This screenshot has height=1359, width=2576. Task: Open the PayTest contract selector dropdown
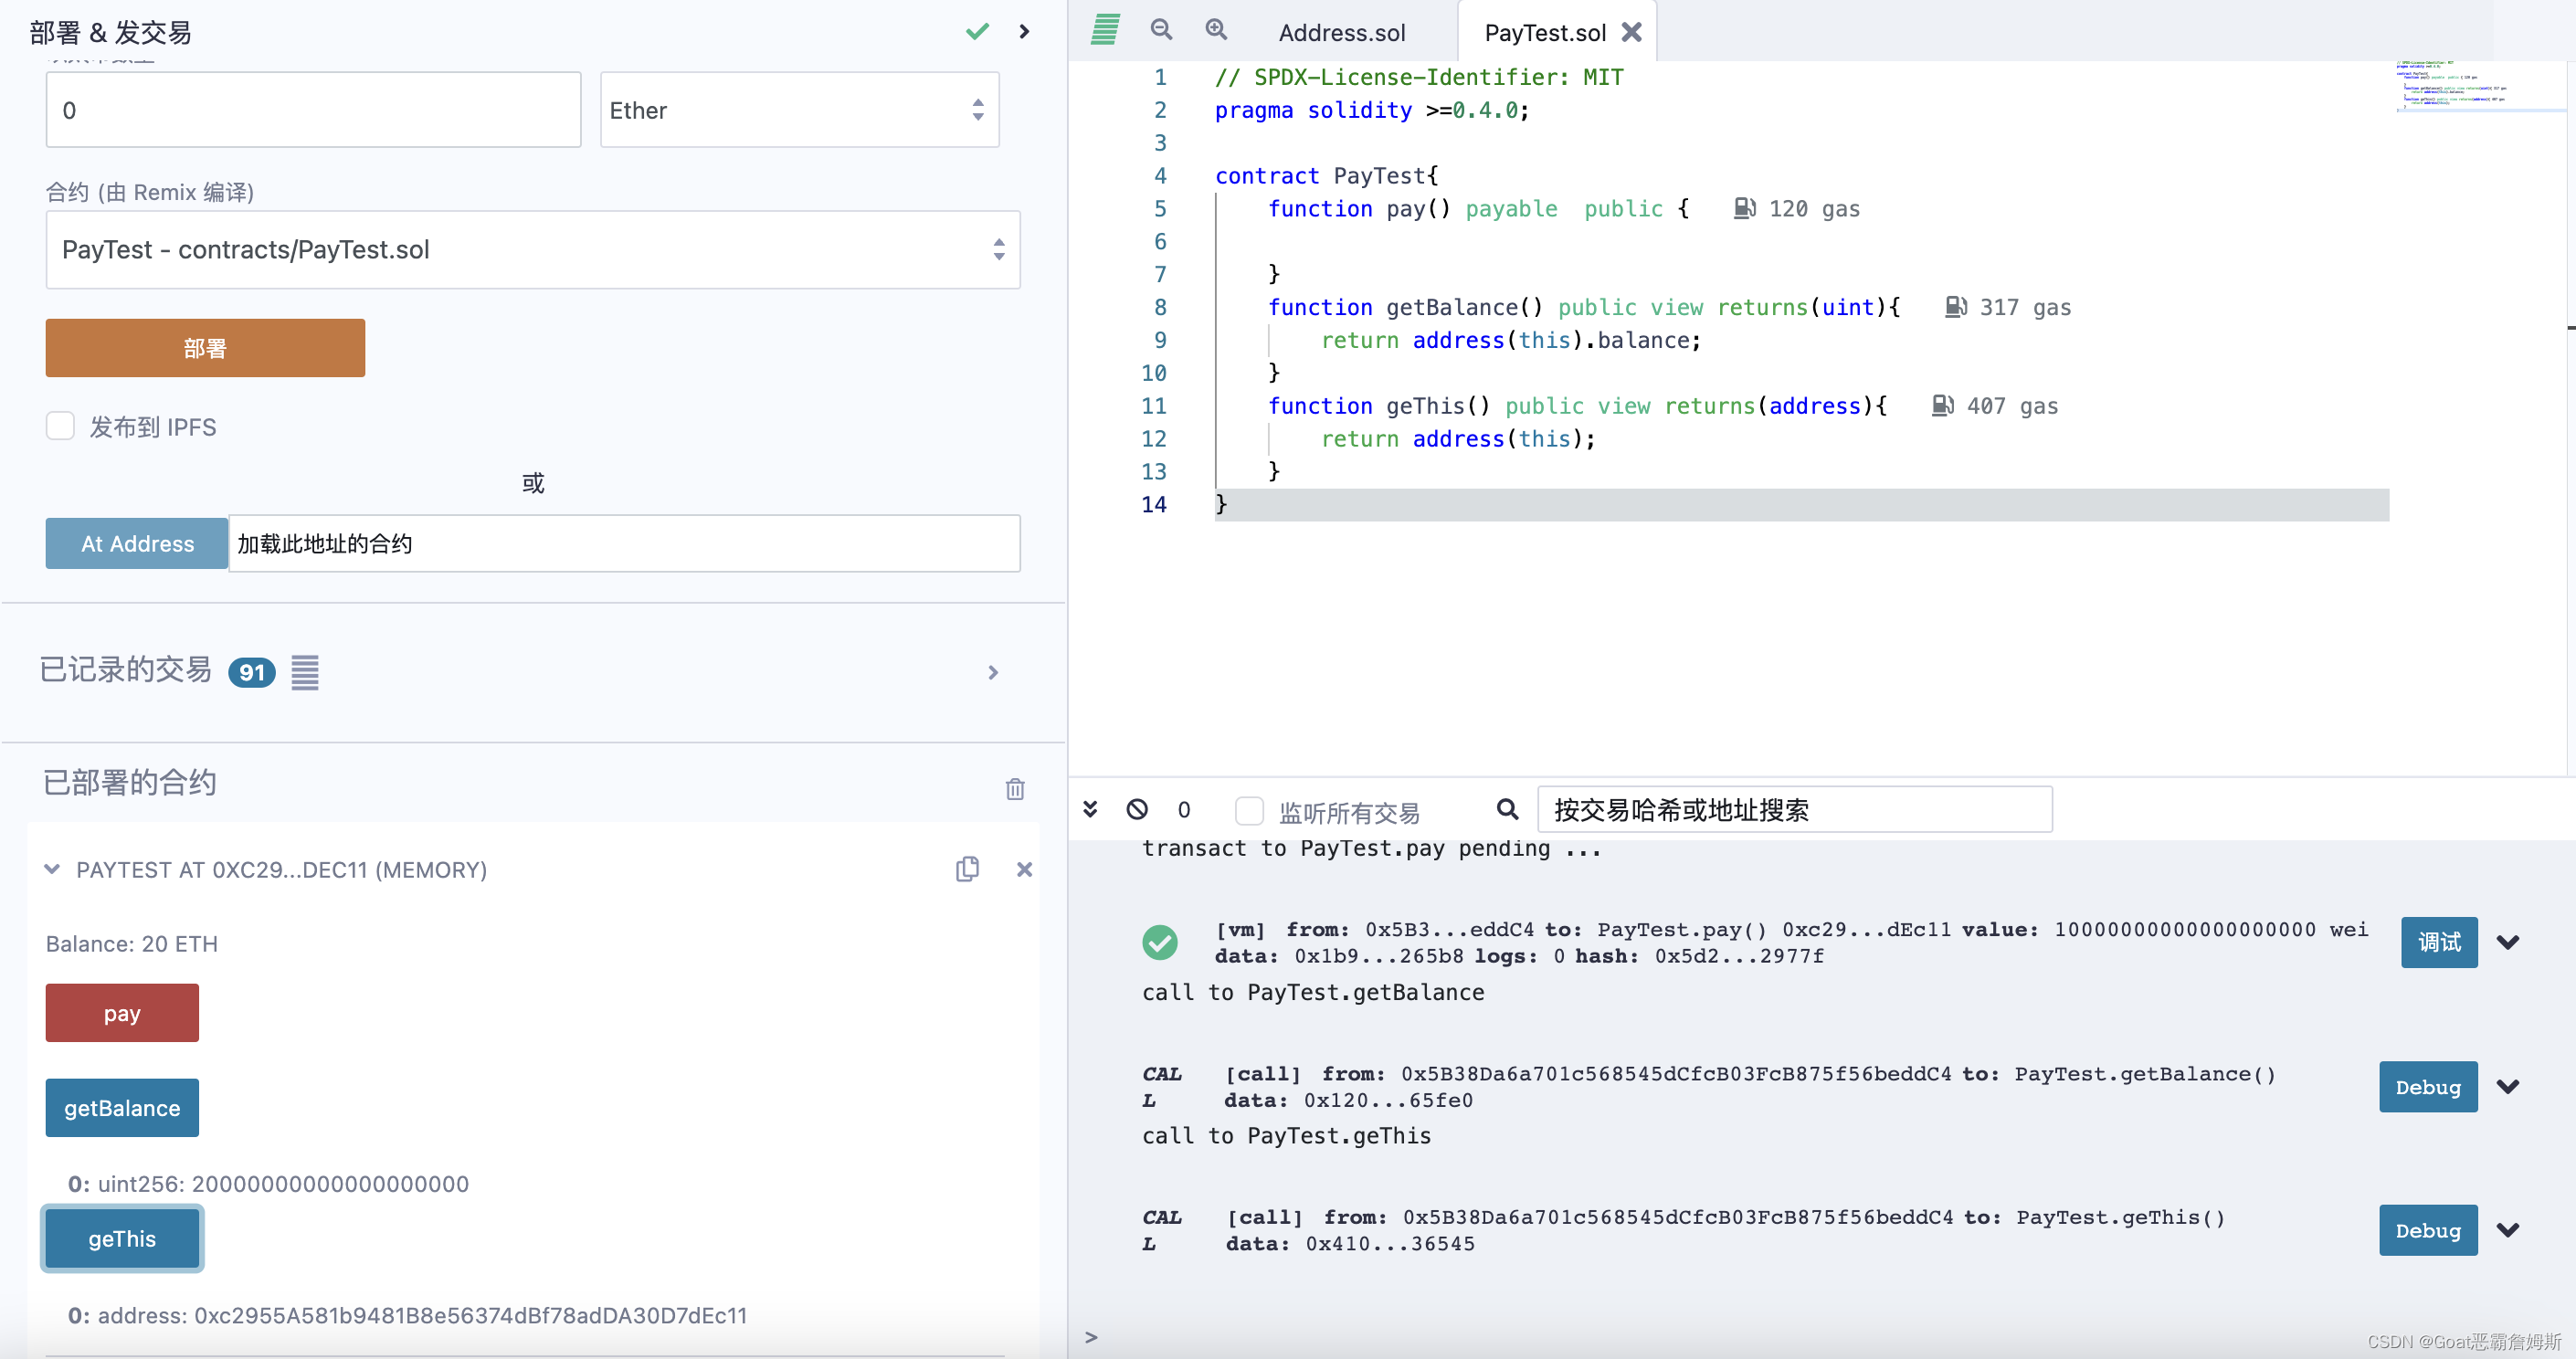point(533,250)
